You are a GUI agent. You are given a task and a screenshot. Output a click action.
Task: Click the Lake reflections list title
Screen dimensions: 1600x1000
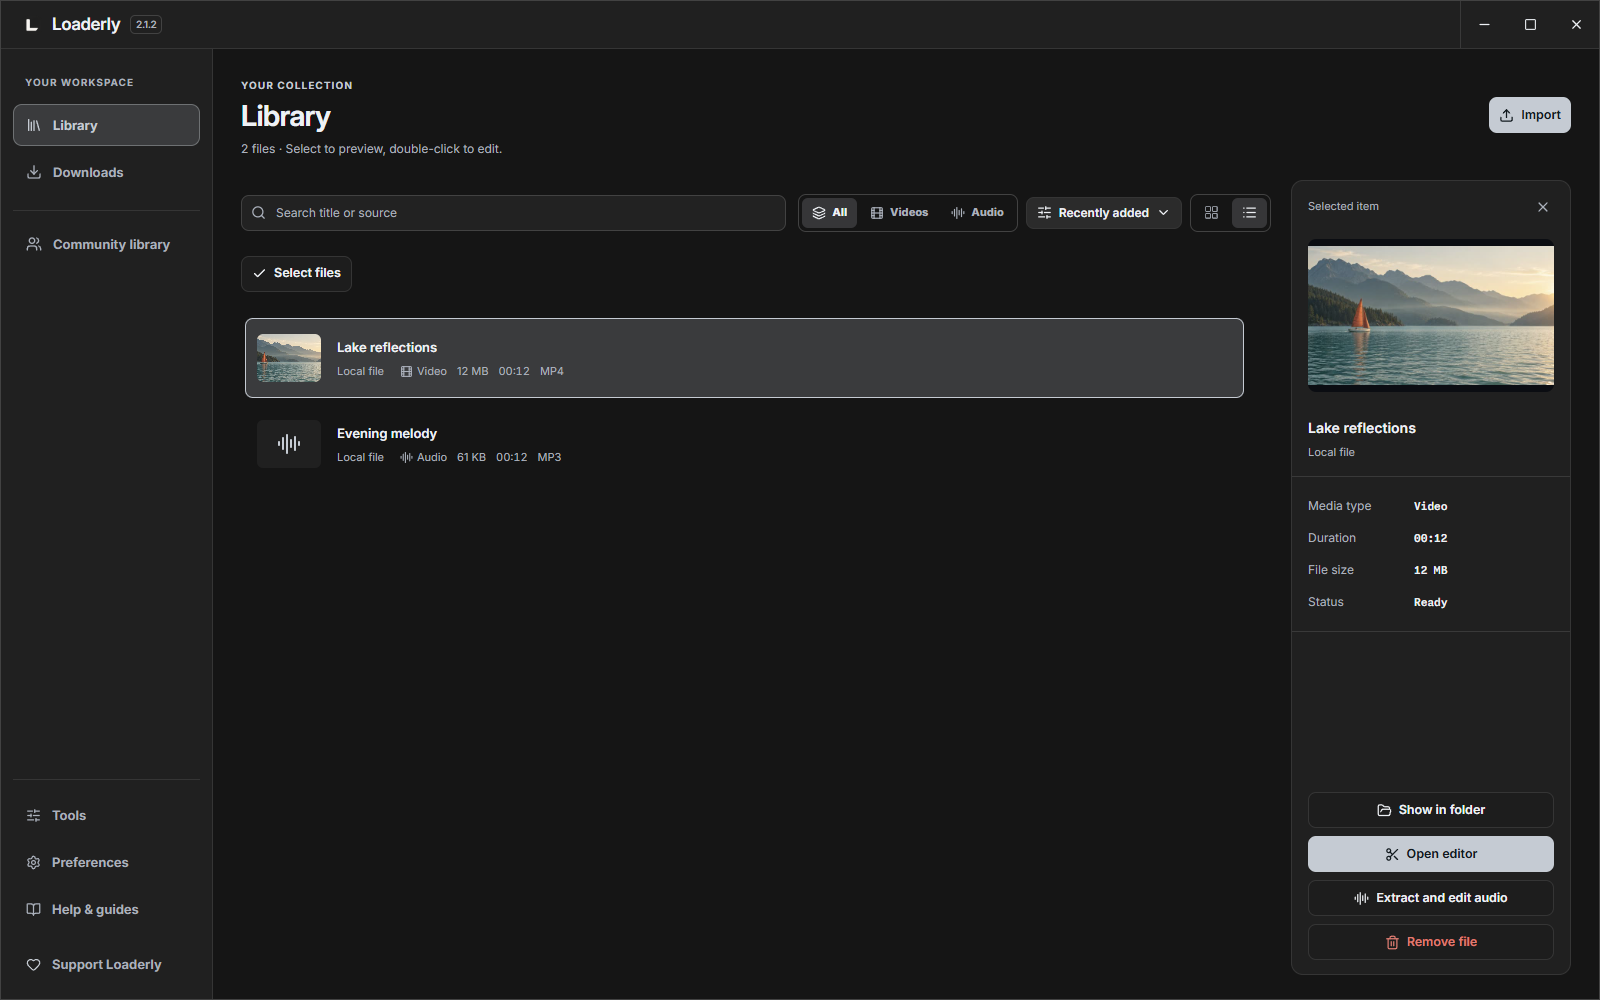[387, 347]
